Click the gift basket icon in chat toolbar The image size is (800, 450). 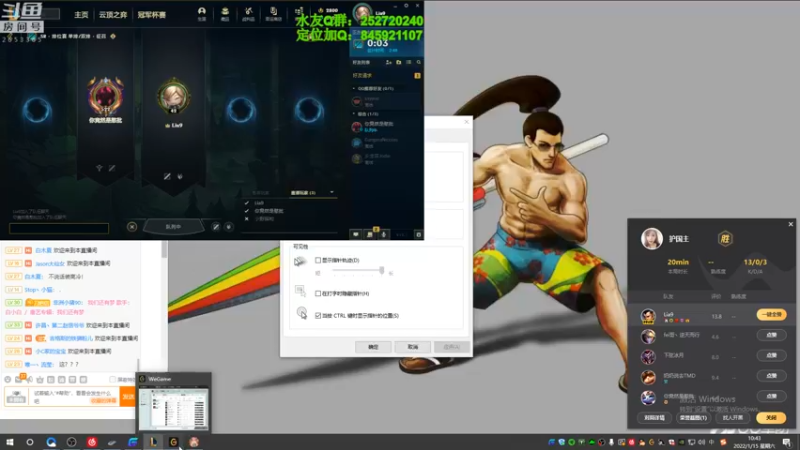tap(40, 380)
